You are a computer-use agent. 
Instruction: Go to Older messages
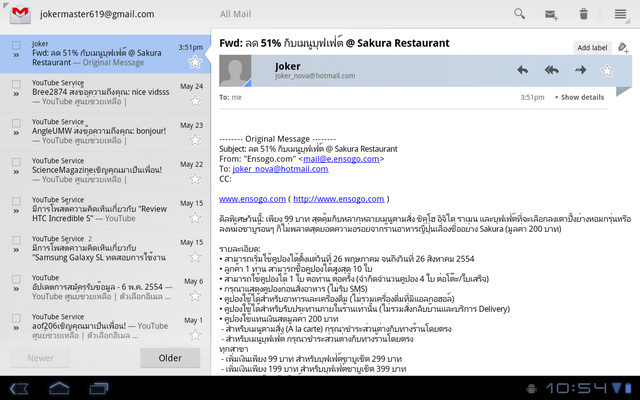pos(170,358)
